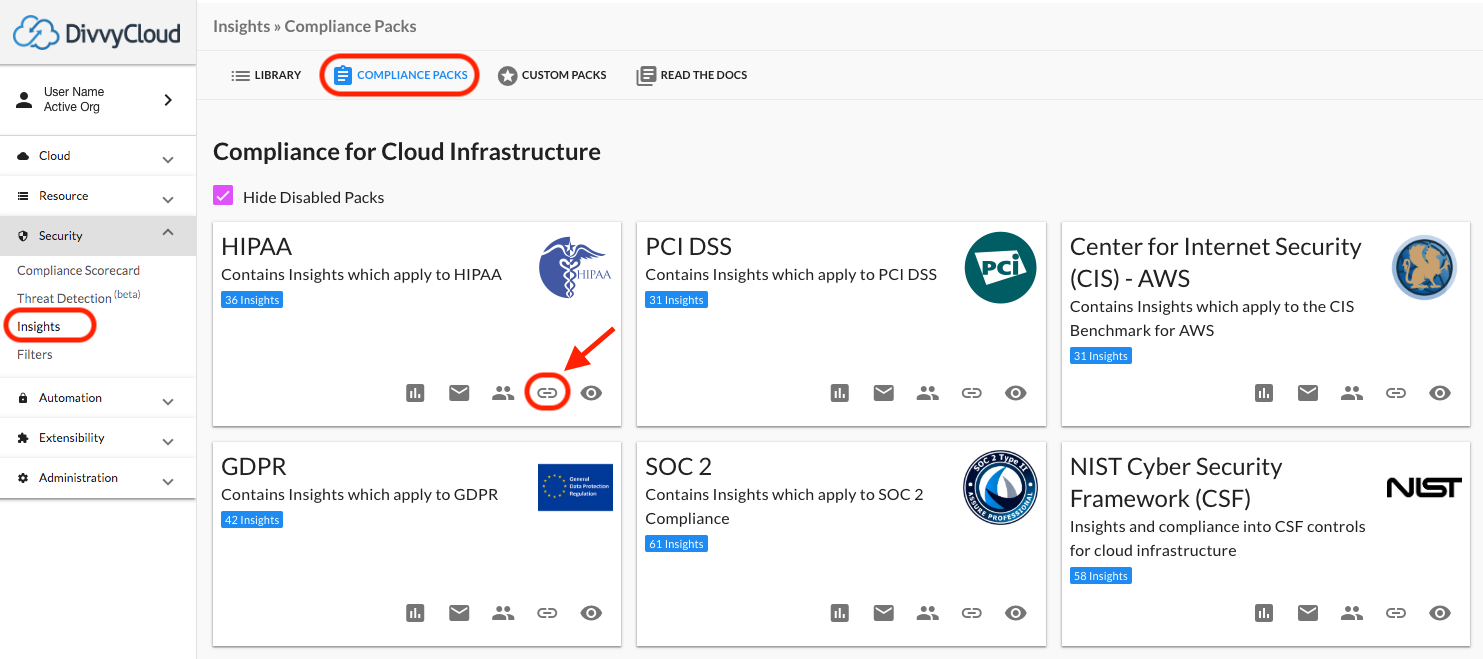Expand the Cloud sidebar section
Image resolution: width=1483 pixels, height=659 pixels.
[x=98, y=156]
